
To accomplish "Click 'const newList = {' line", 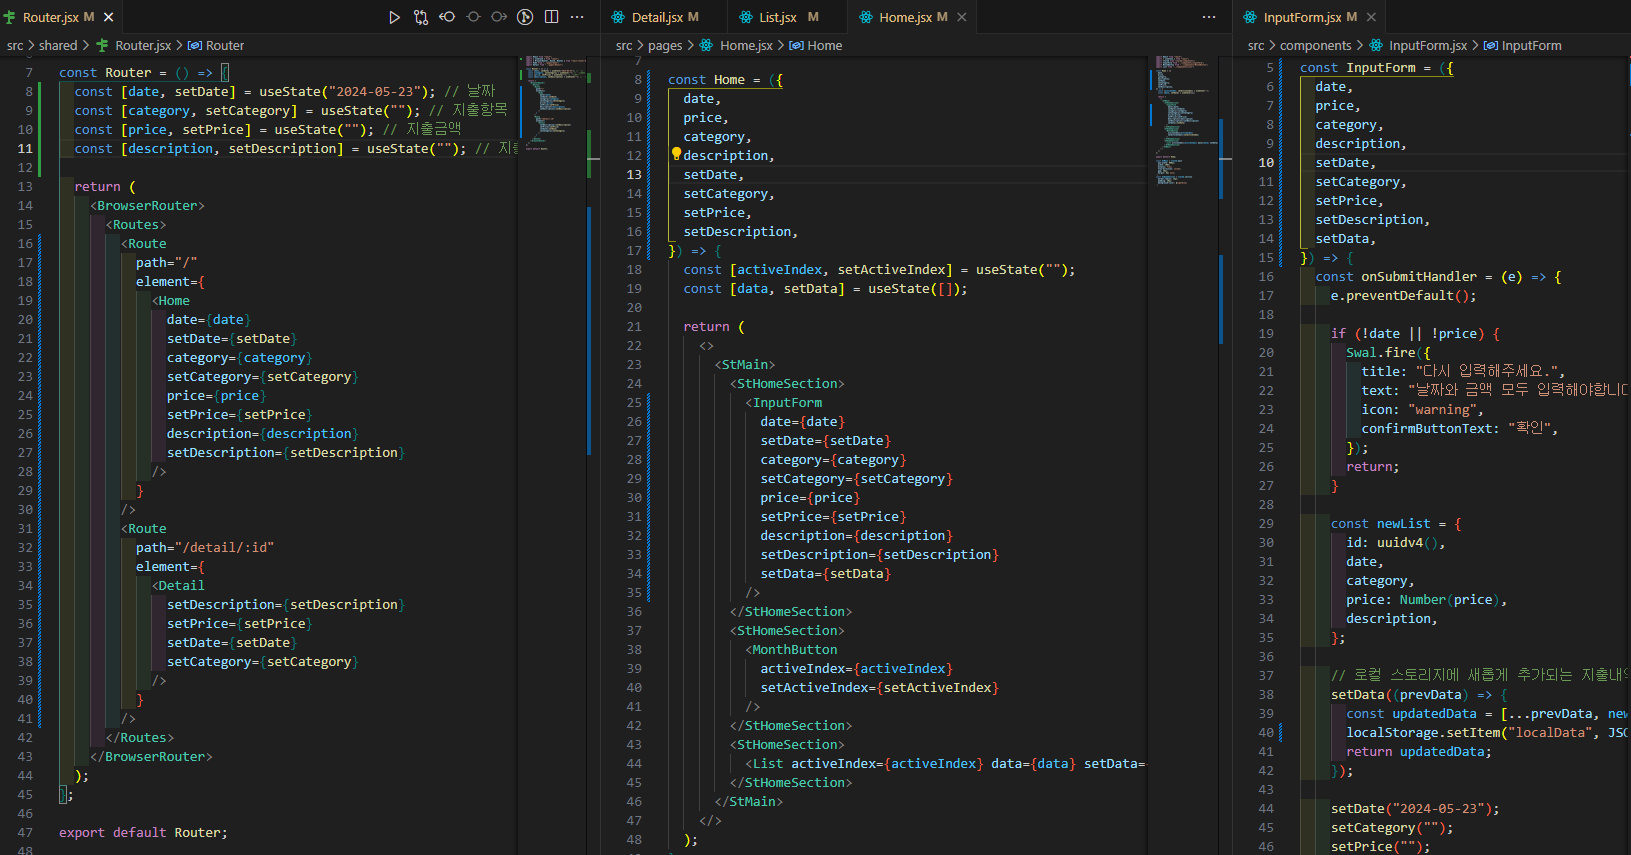I will coord(1396,523).
